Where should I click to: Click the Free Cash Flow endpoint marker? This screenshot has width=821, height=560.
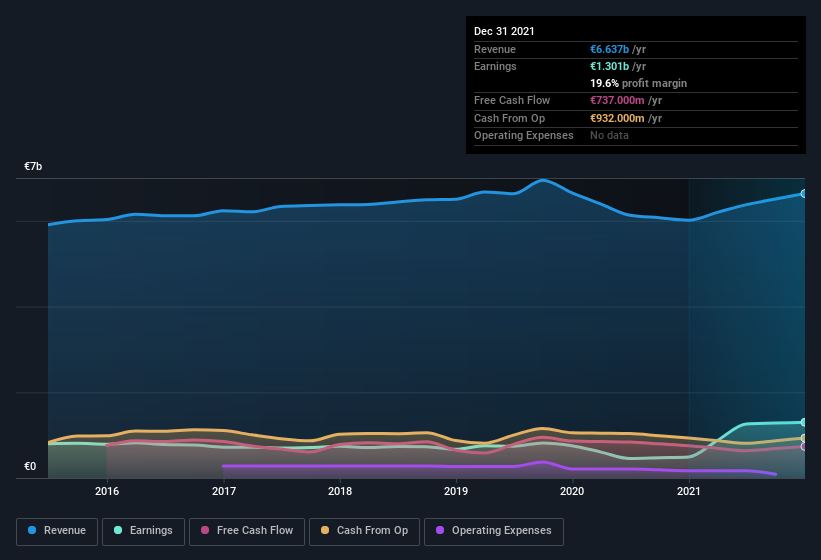pos(804,446)
